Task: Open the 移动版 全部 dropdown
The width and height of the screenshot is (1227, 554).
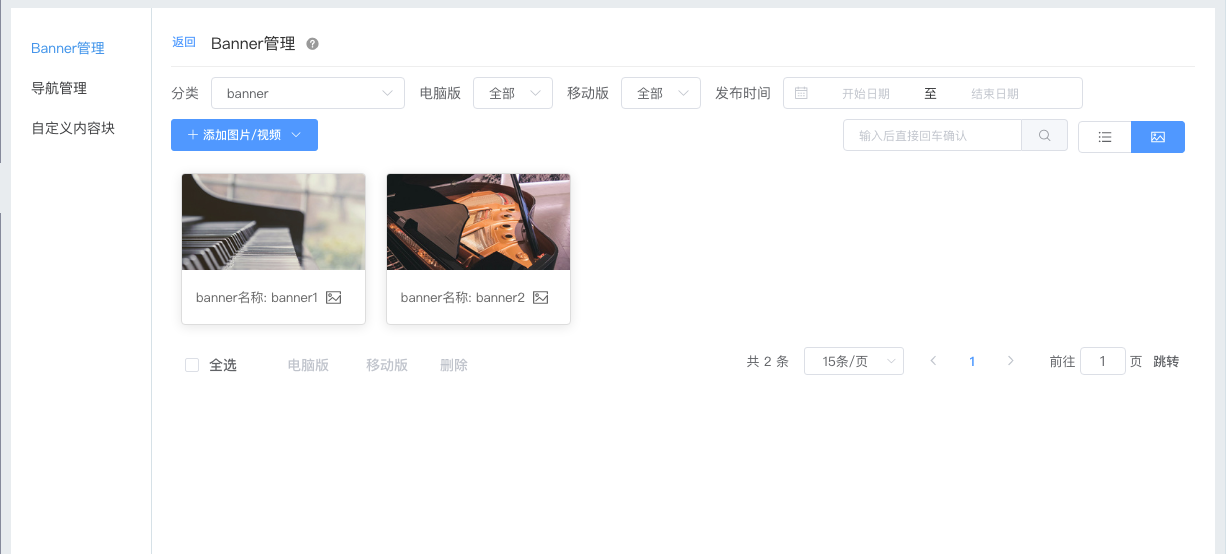Action: point(661,93)
